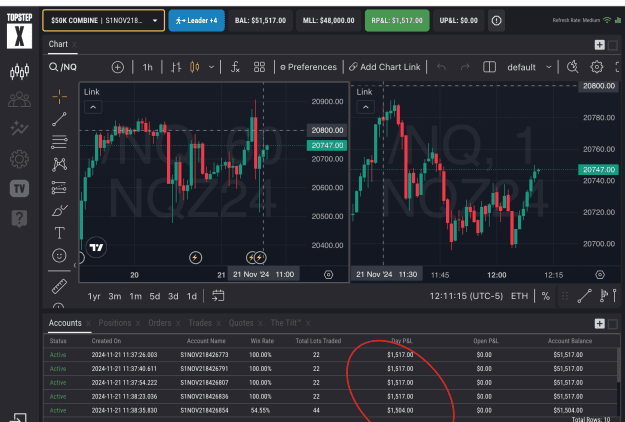The width and height of the screenshot is (625, 422).
Task: Open chart Preferences
Action: 308,67
